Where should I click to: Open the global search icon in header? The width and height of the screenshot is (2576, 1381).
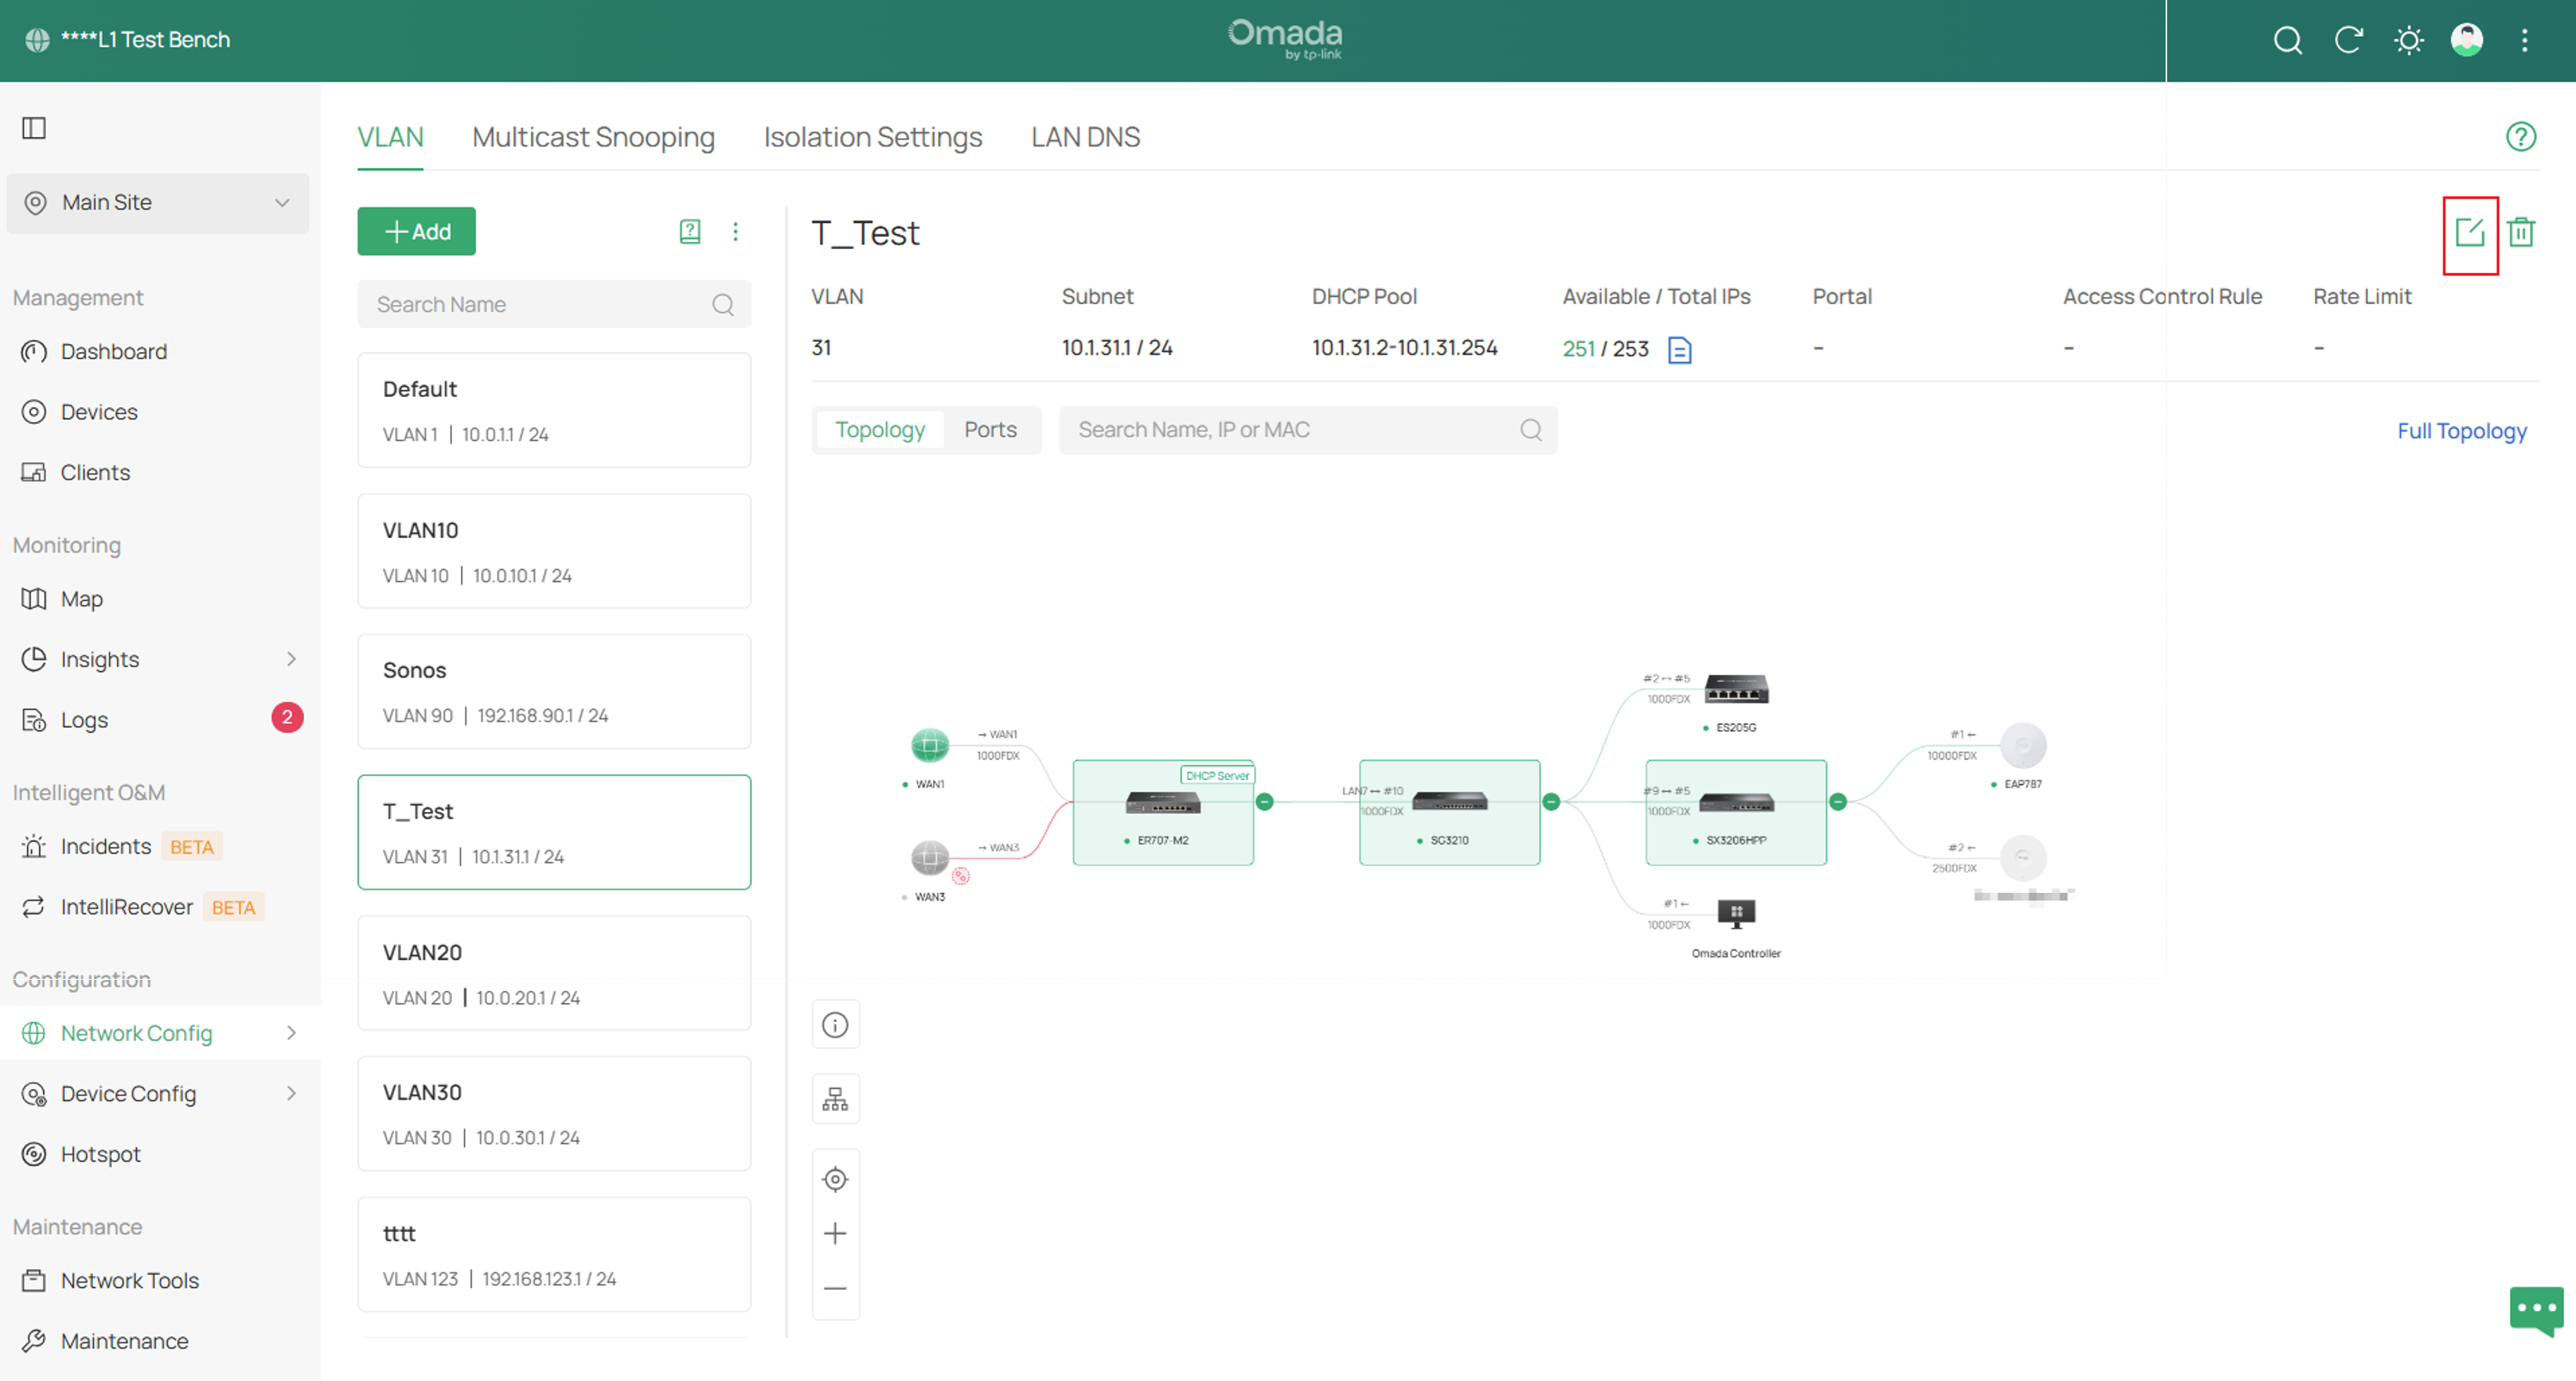[x=2287, y=40]
